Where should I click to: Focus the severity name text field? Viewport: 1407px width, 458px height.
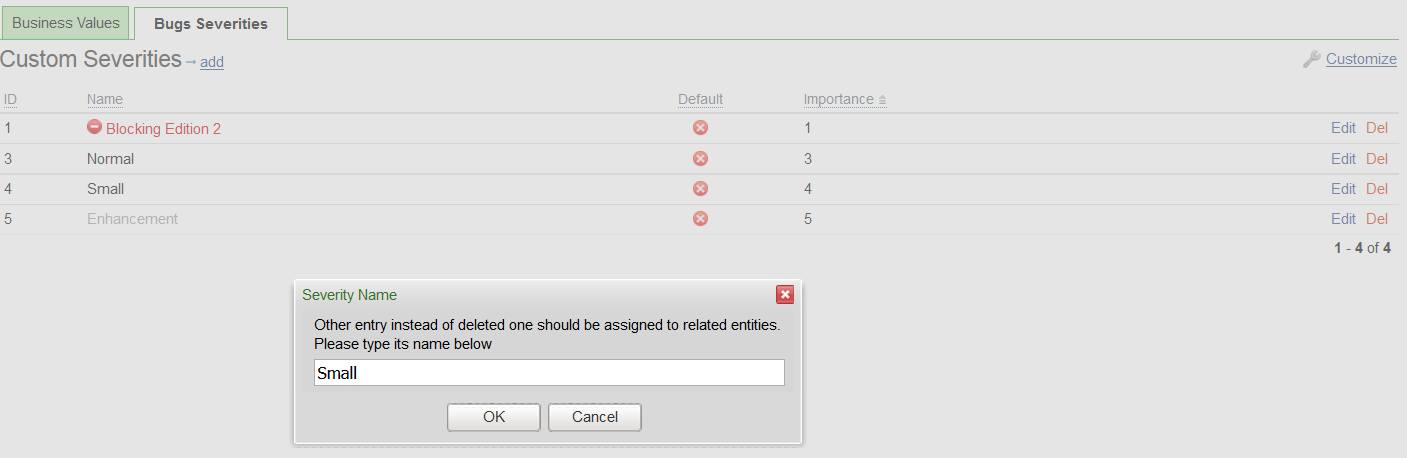coord(549,373)
